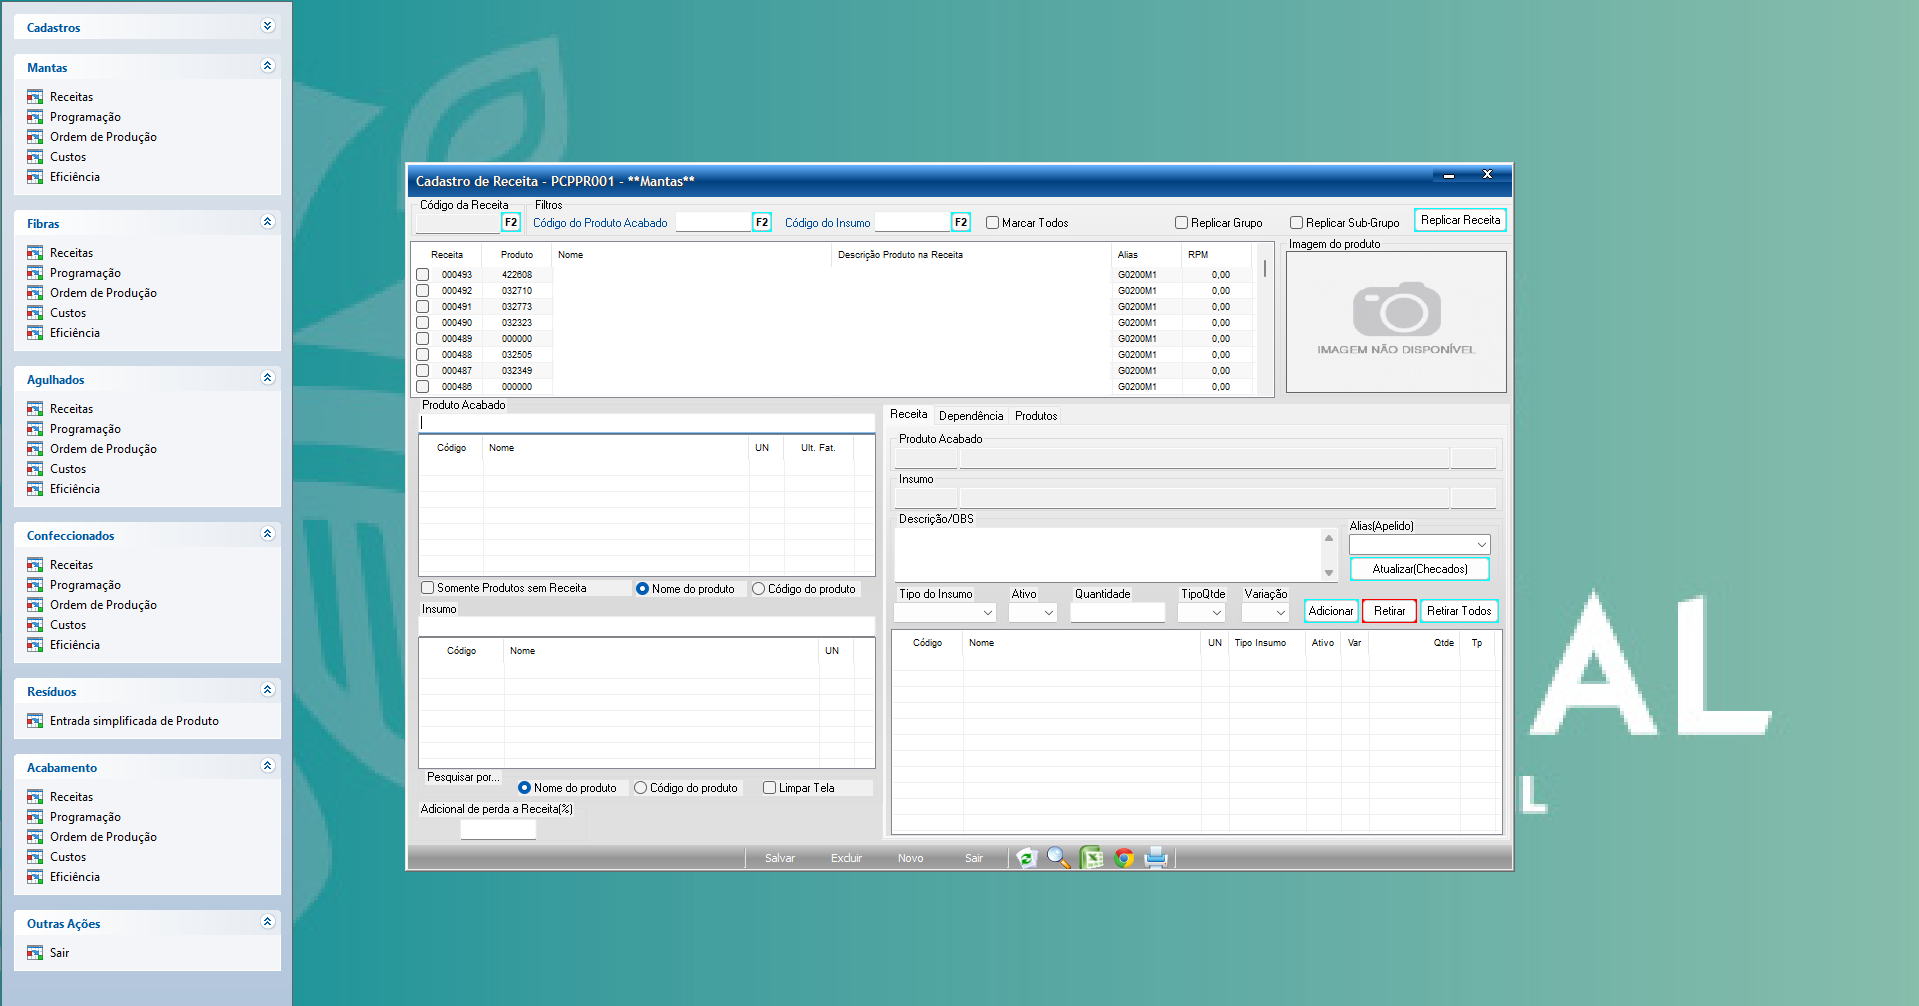The image size is (1919, 1006).
Task: Switch to the Produtos tab
Action: (x=1036, y=416)
